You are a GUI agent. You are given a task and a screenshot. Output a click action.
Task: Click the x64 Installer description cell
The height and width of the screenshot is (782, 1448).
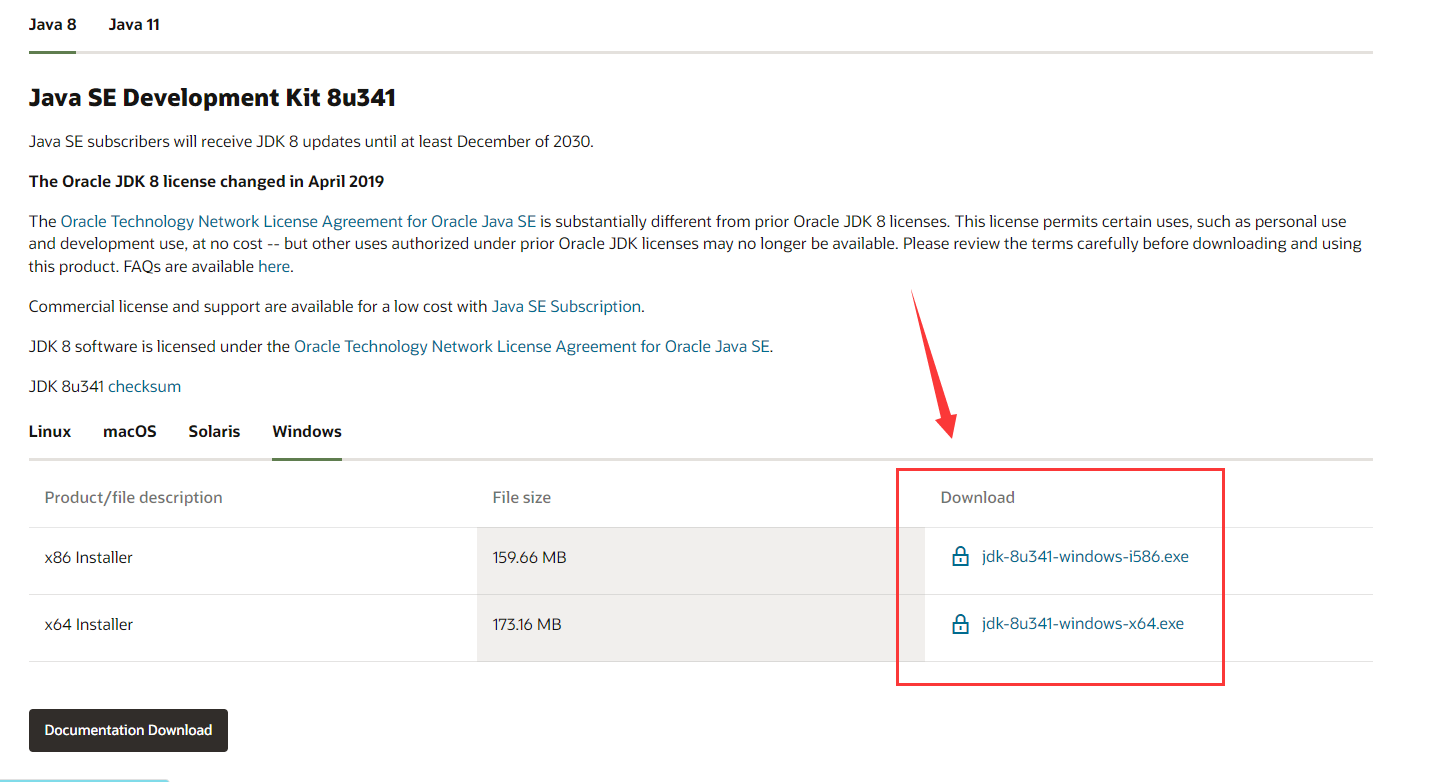click(x=89, y=624)
